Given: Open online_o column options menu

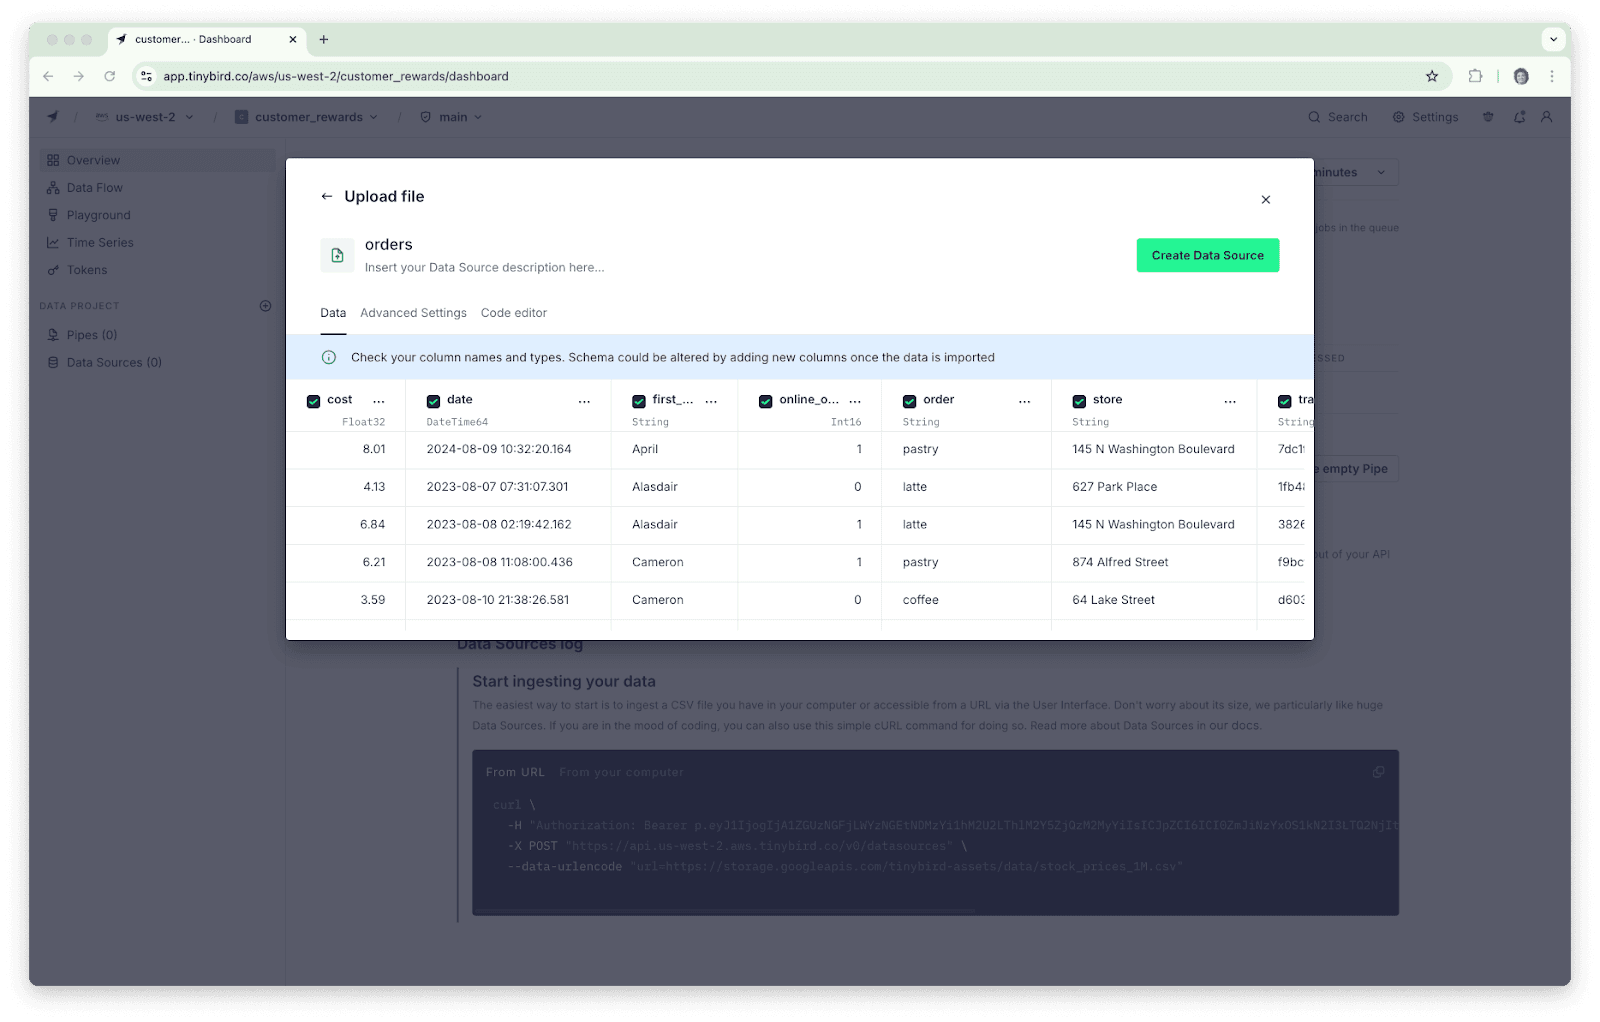Looking at the screenshot, I should [855, 401].
